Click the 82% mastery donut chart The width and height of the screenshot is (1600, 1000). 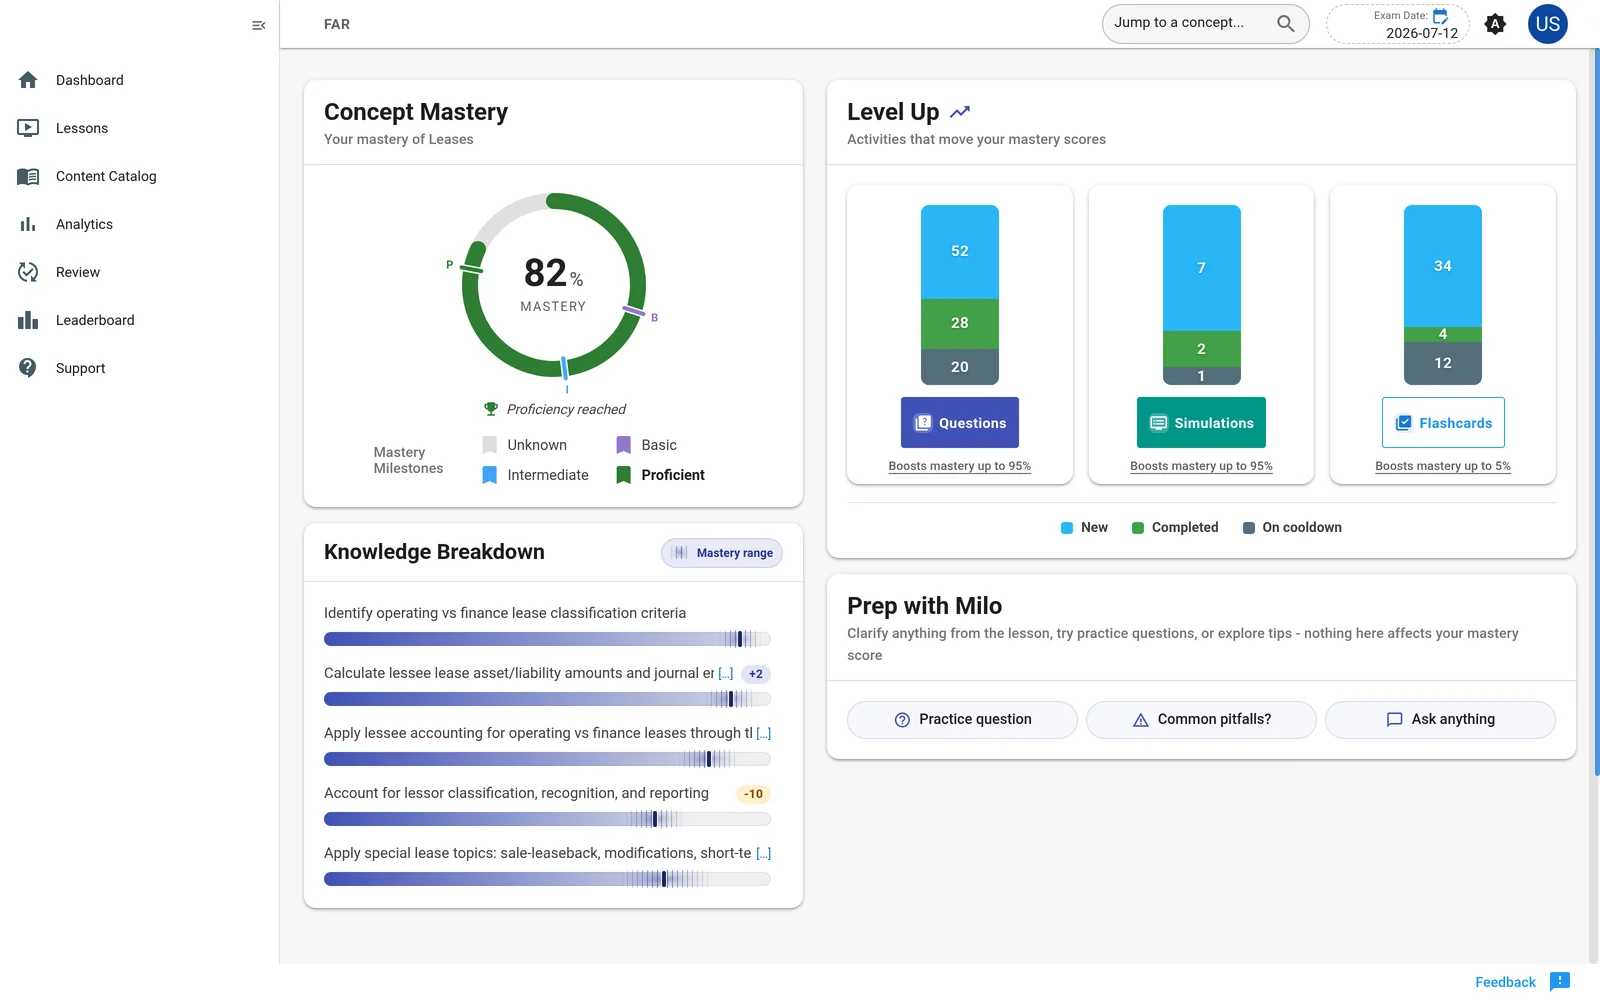click(x=553, y=285)
